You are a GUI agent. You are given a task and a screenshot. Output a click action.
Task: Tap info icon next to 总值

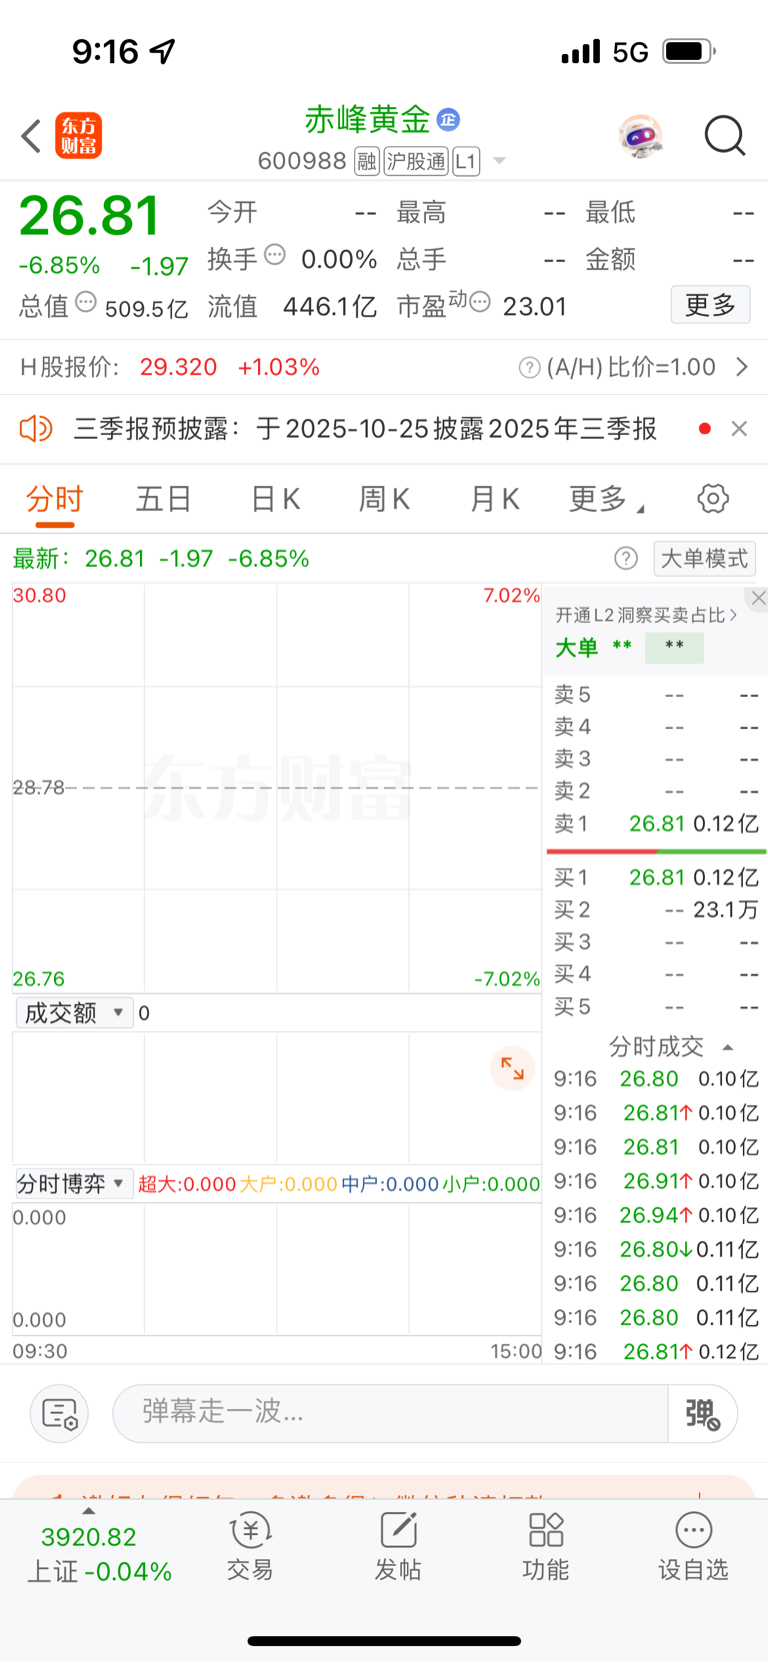86,302
